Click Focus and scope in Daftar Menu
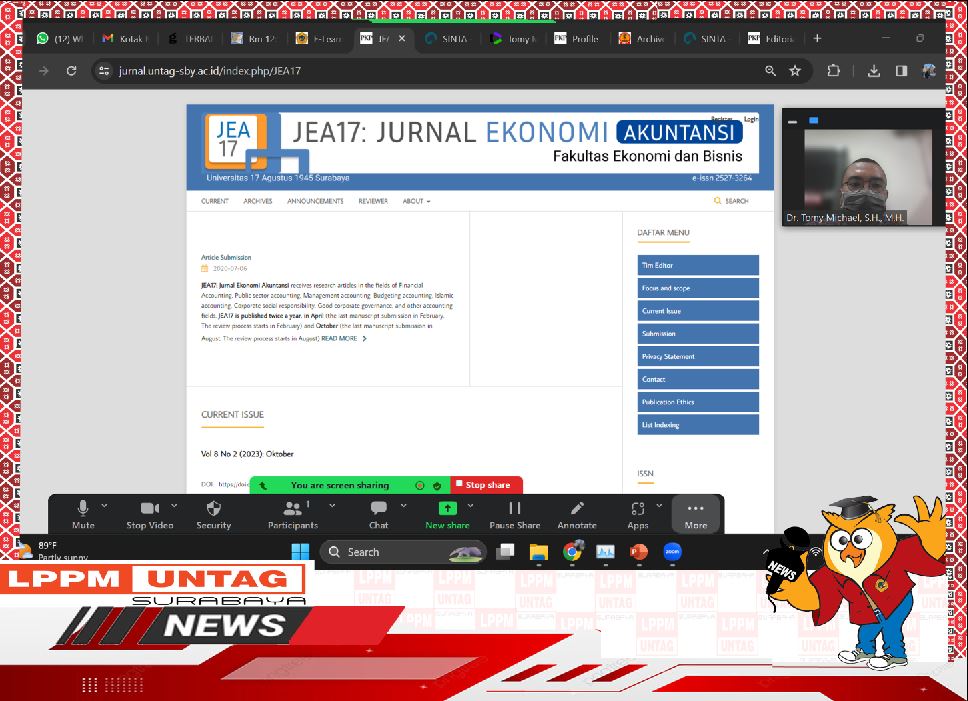 (698, 288)
